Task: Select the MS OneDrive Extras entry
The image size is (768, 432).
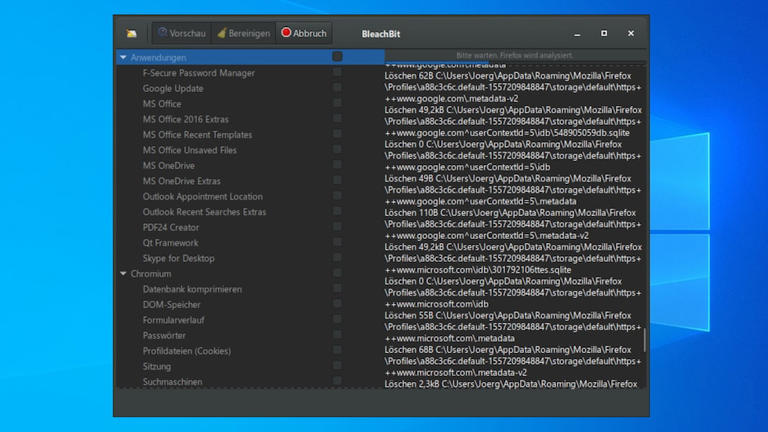Action: point(182,181)
